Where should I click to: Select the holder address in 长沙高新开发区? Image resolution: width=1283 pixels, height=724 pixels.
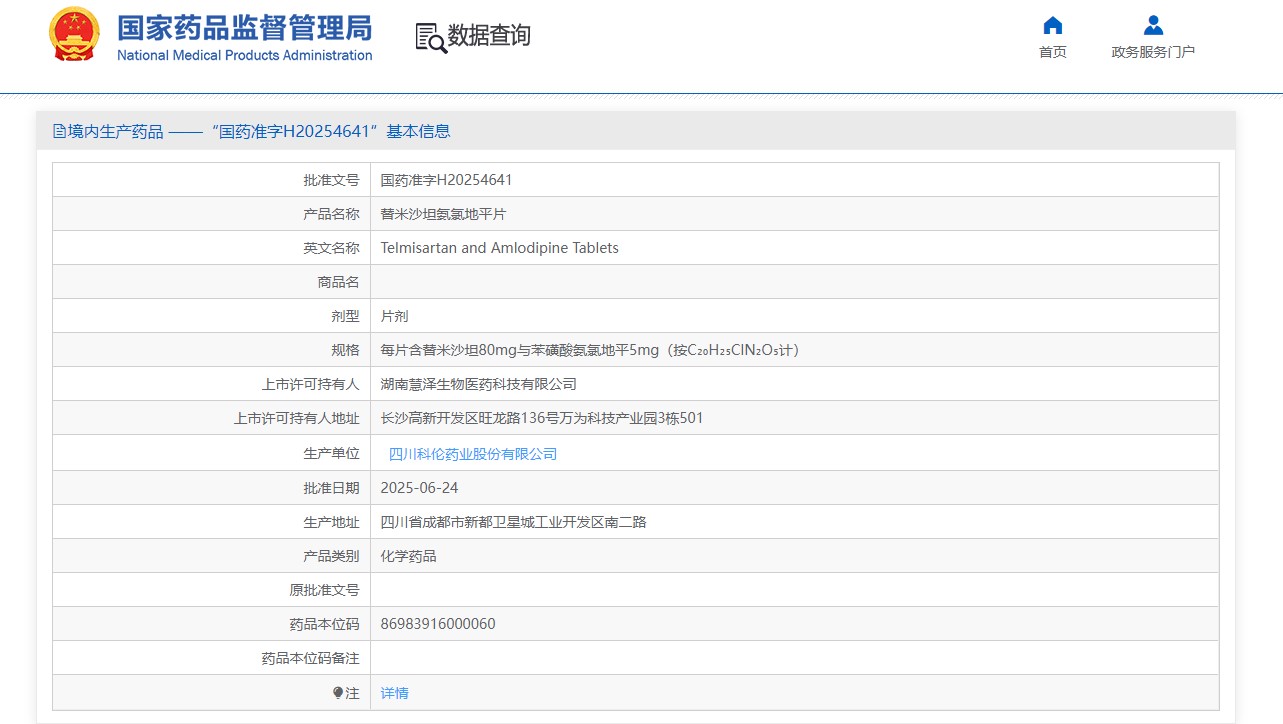click(542, 418)
